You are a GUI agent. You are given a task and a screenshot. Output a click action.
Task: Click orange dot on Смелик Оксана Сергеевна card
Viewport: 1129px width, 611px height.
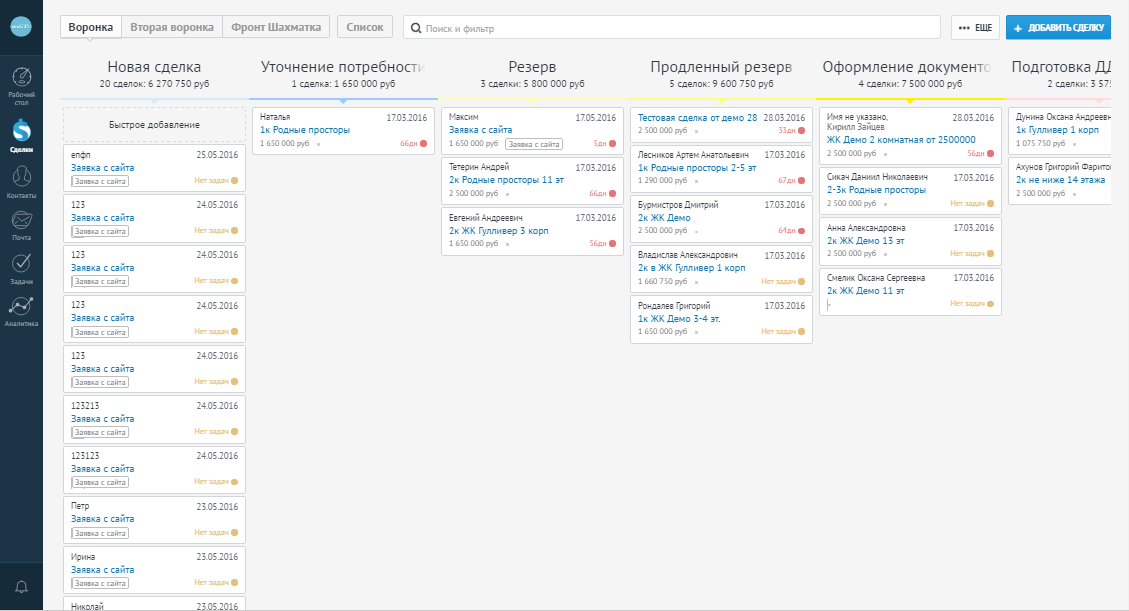[x=991, y=304]
